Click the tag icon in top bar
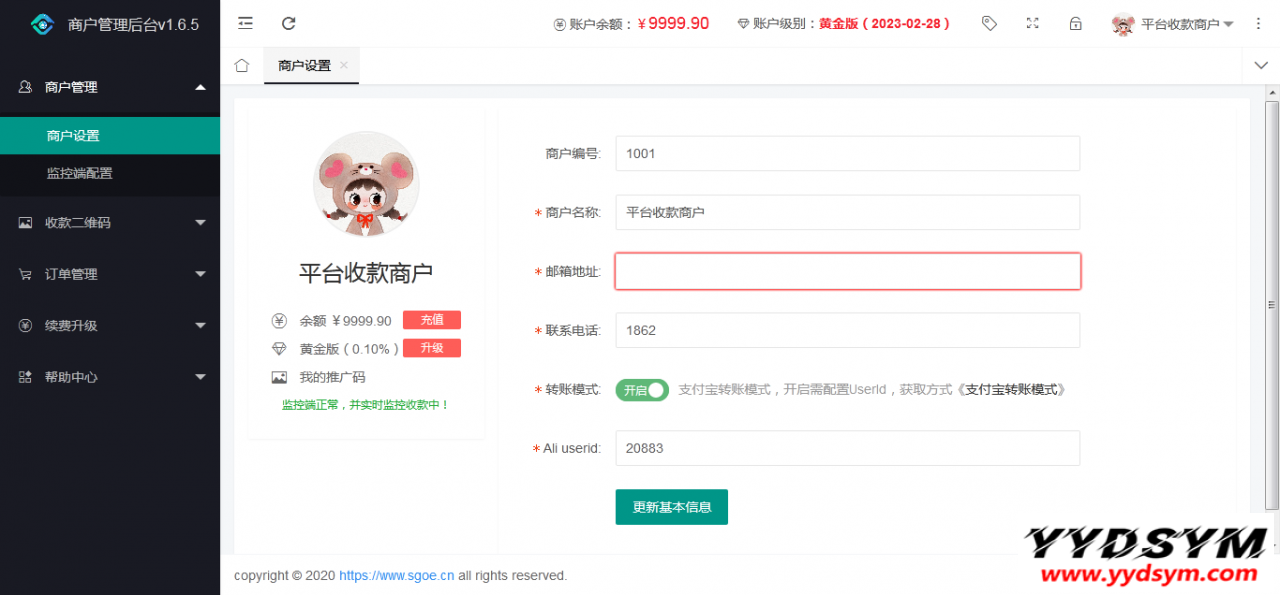The image size is (1280, 595). [x=989, y=23]
